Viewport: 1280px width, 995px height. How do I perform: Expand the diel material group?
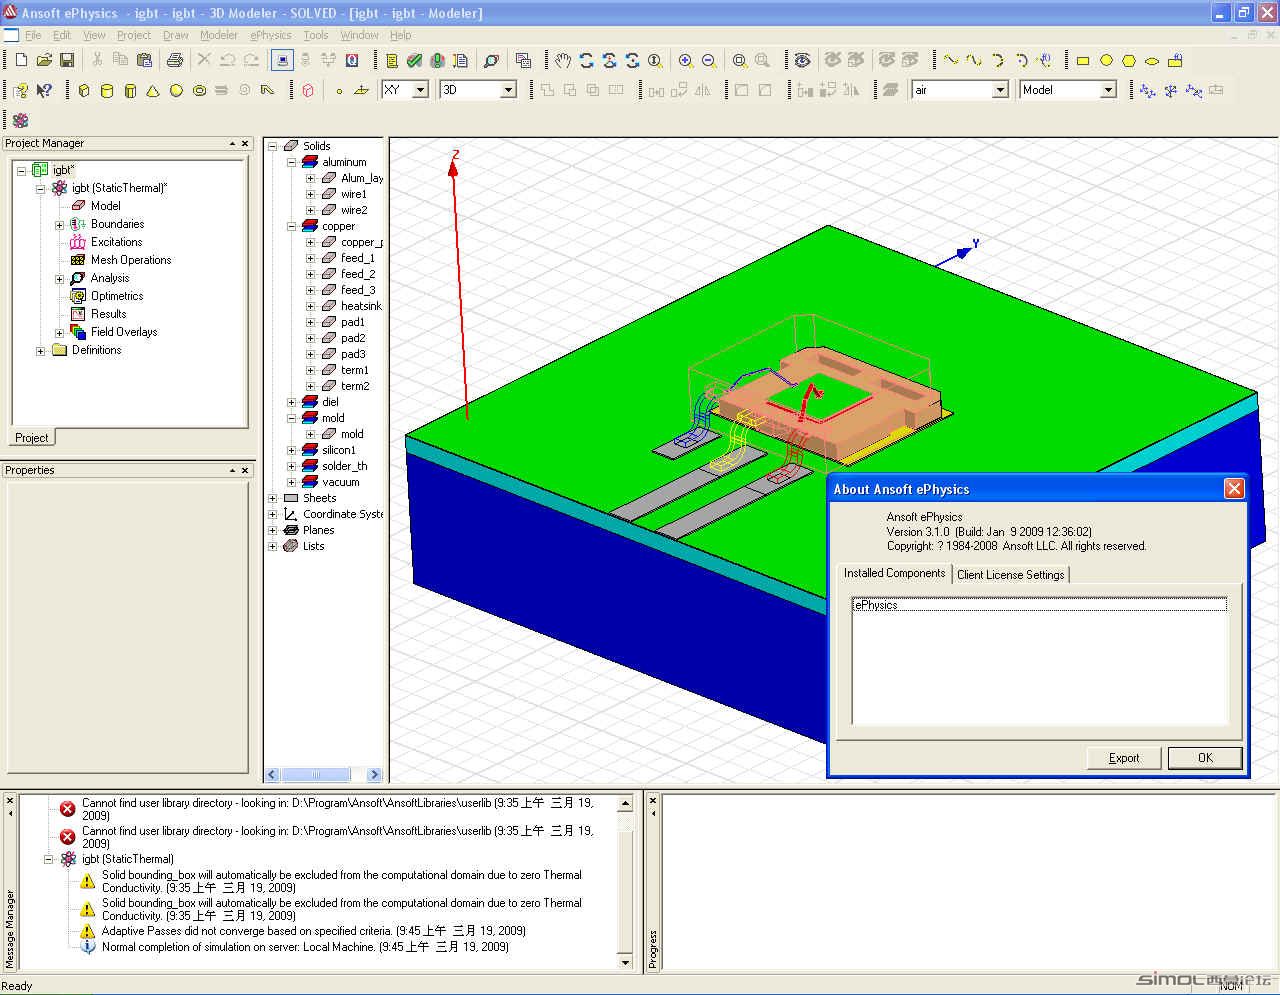(291, 402)
